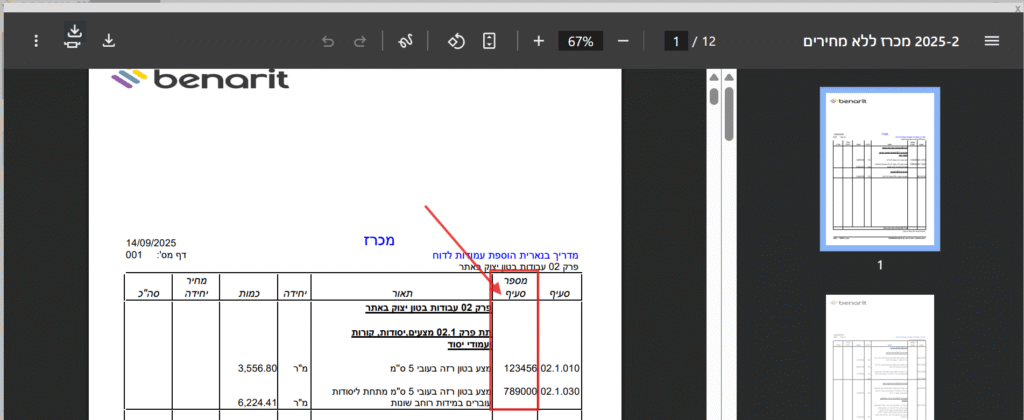Click the page number input field
The width and height of the screenshot is (1024, 420).
click(x=676, y=41)
